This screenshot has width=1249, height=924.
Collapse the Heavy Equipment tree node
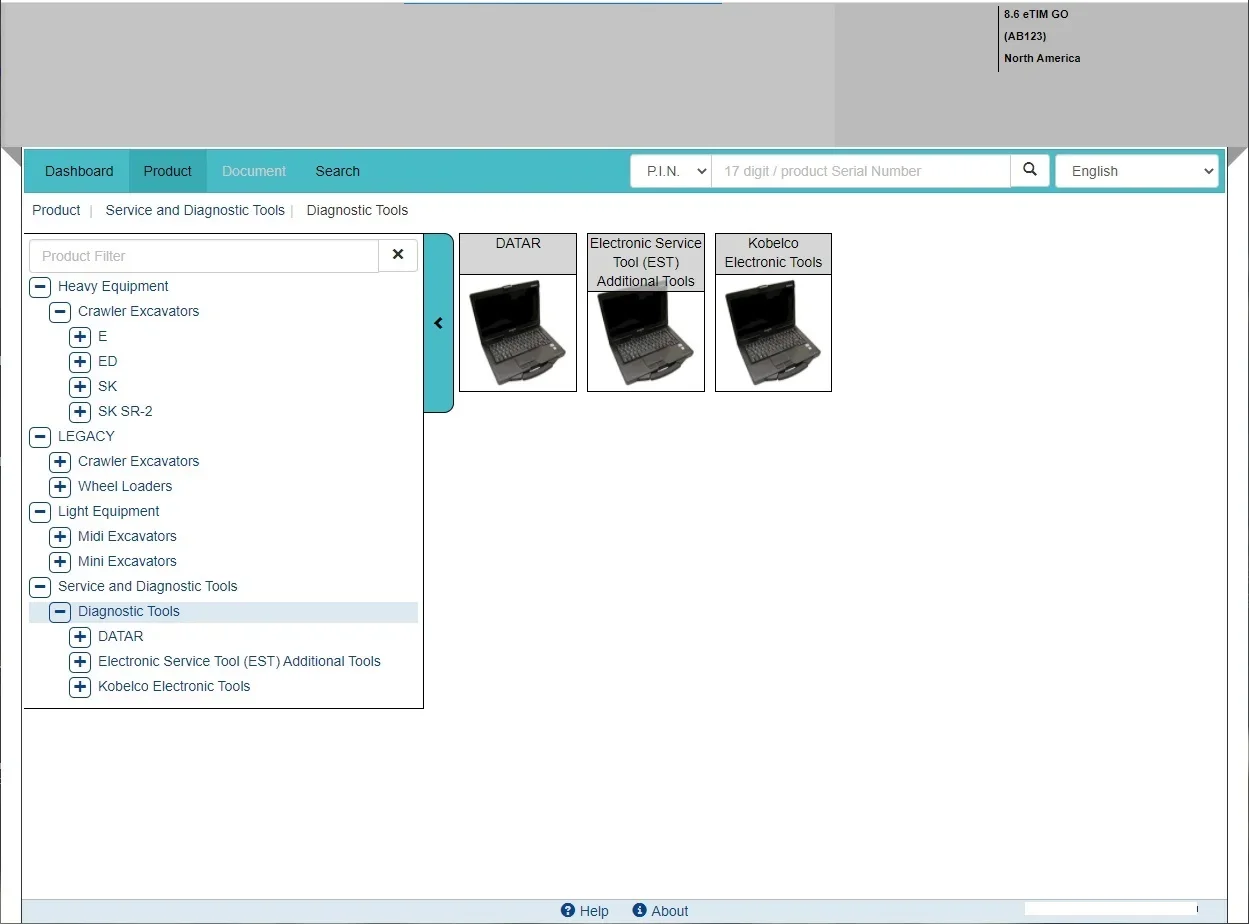(40, 286)
